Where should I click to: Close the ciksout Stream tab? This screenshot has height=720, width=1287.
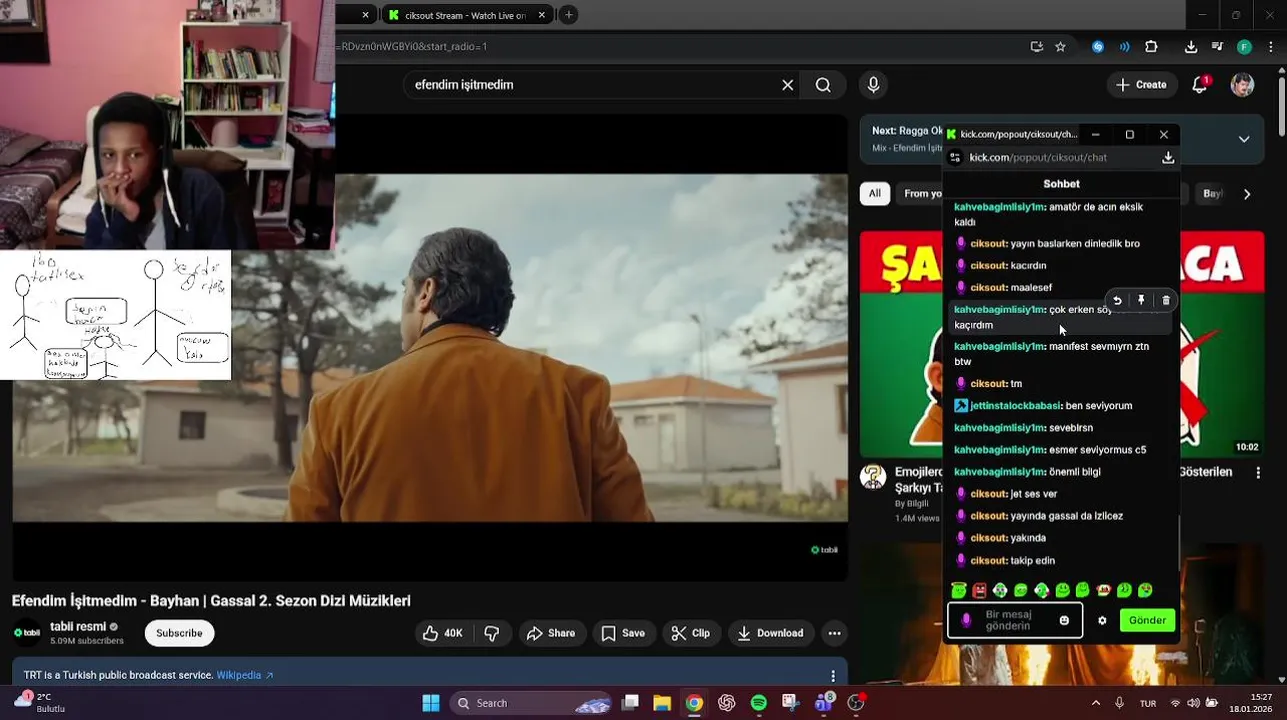click(542, 15)
